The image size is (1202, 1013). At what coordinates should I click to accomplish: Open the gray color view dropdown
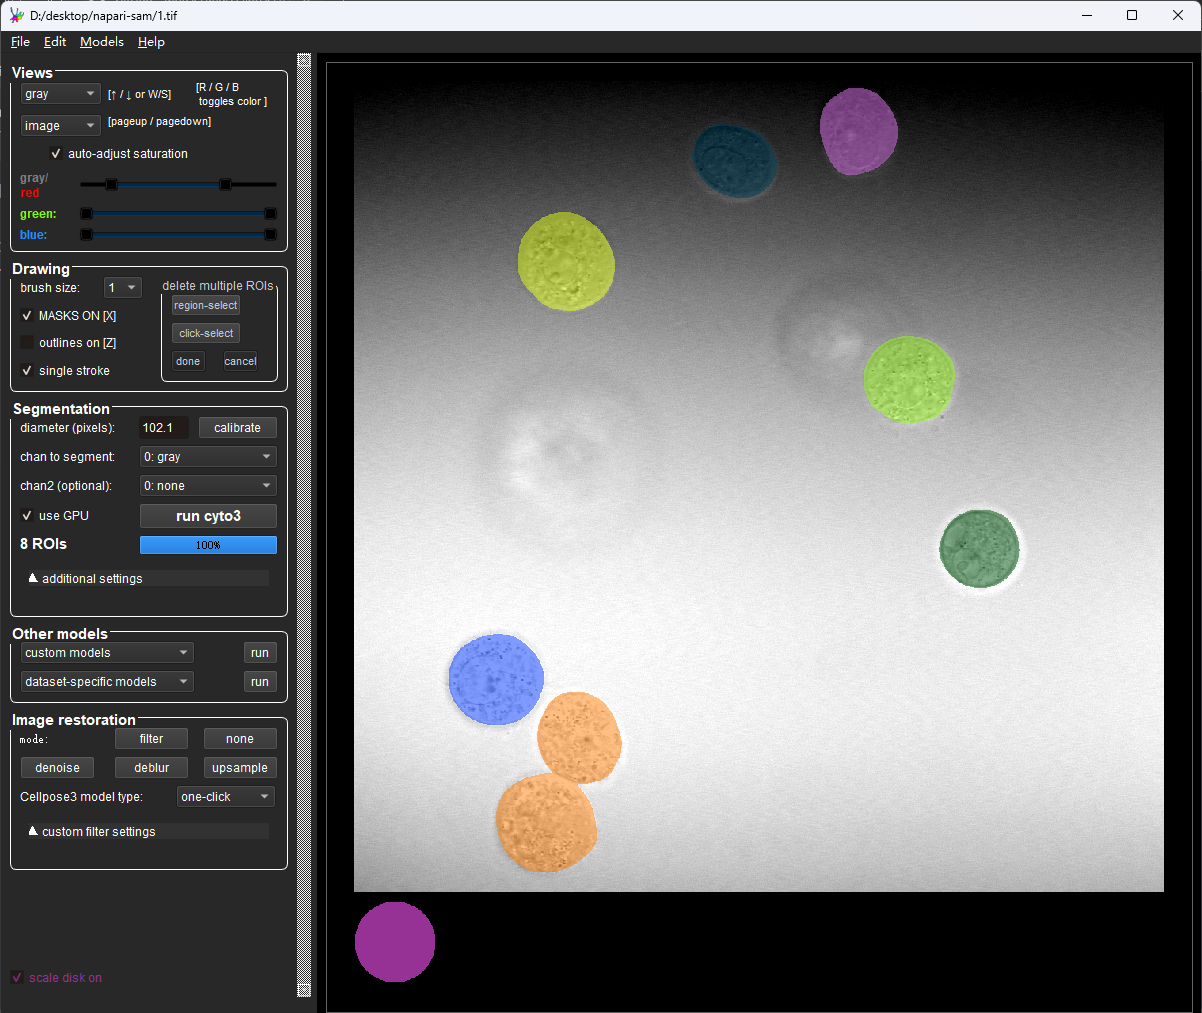click(60, 94)
